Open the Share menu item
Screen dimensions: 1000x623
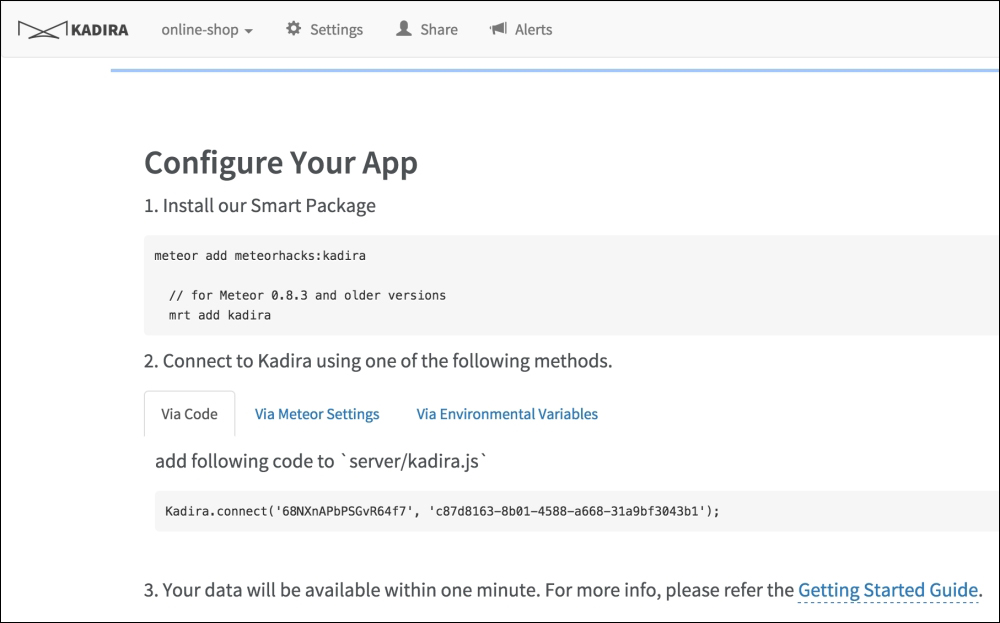(427, 29)
